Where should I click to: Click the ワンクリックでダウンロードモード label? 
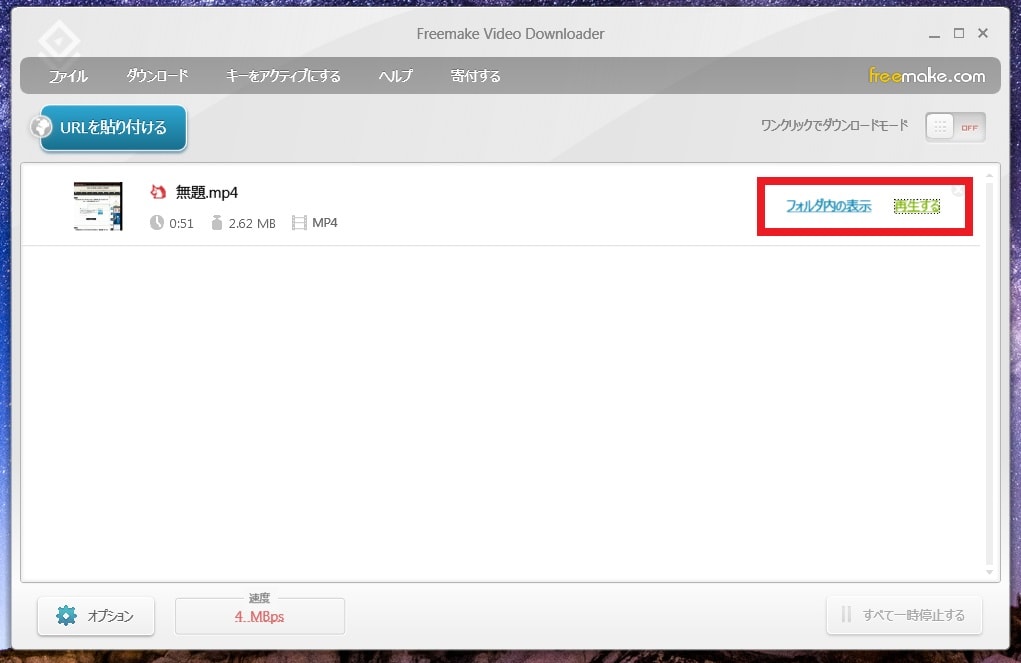(x=834, y=125)
